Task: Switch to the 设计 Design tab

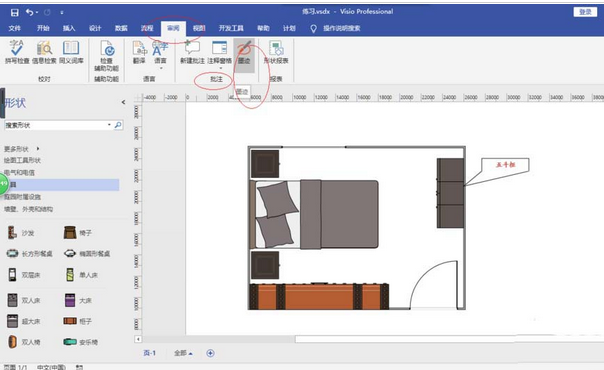Action: click(95, 28)
